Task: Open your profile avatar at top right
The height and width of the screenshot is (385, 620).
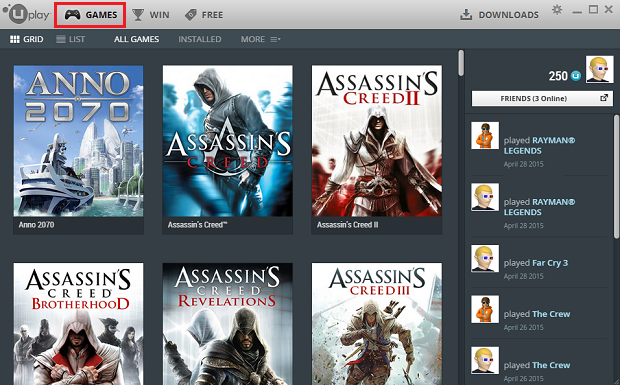Action: coord(599,69)
